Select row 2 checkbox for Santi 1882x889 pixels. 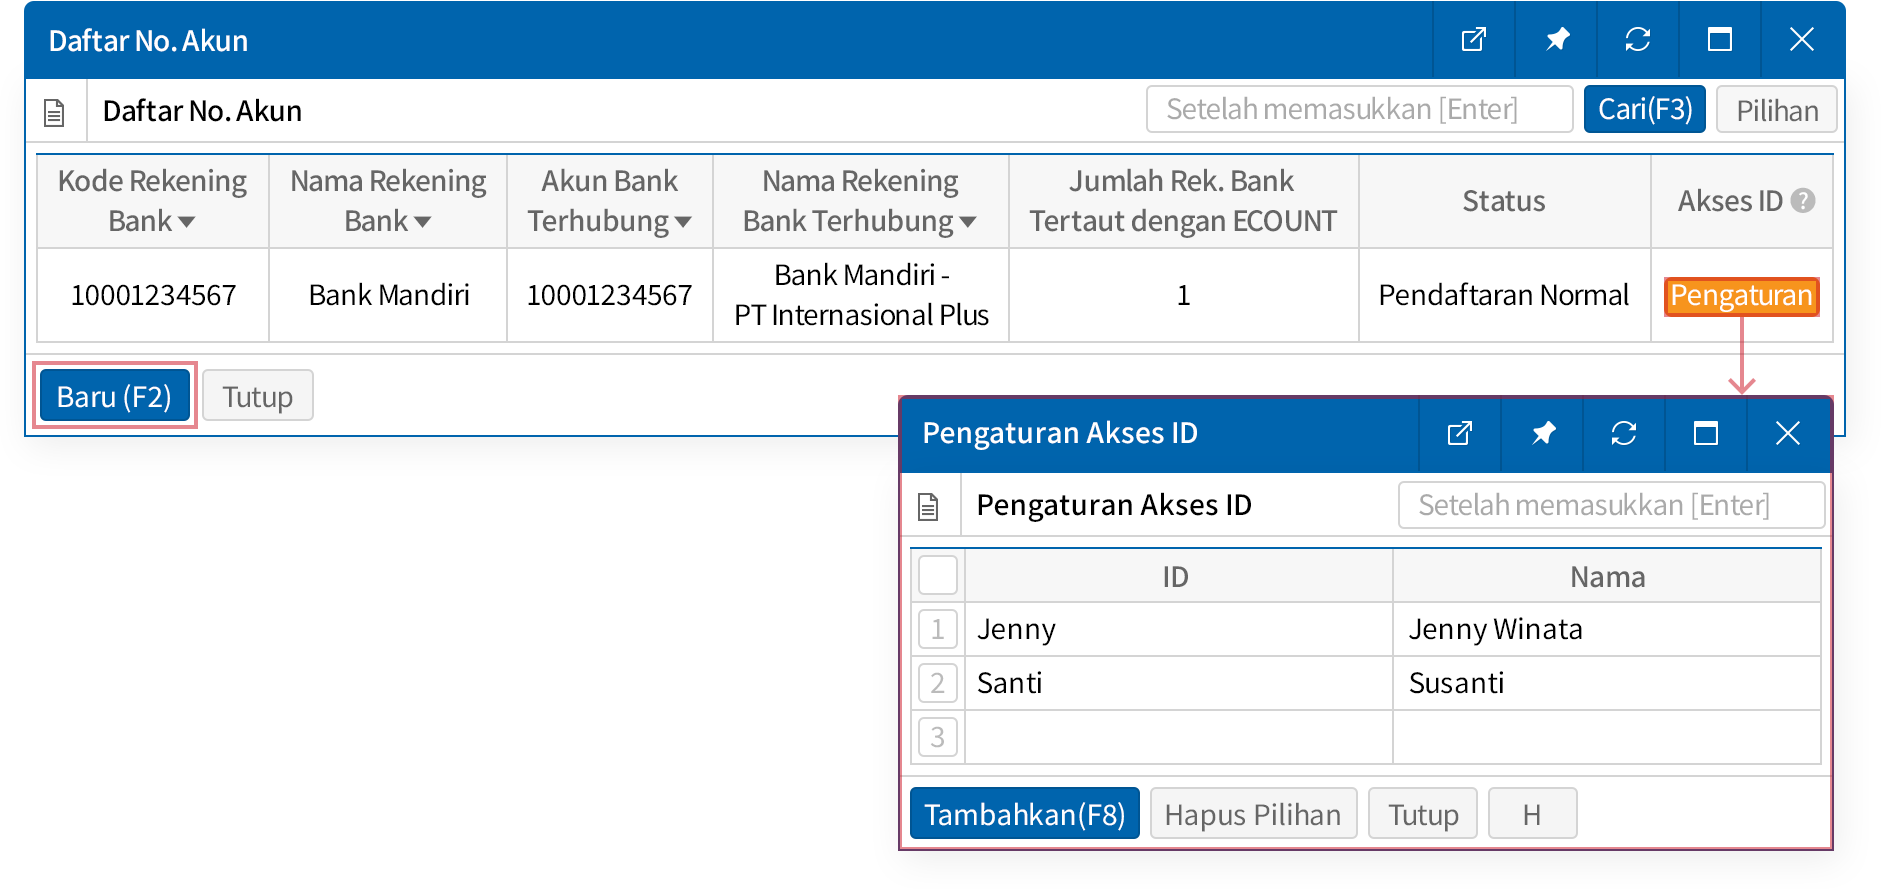937,683
